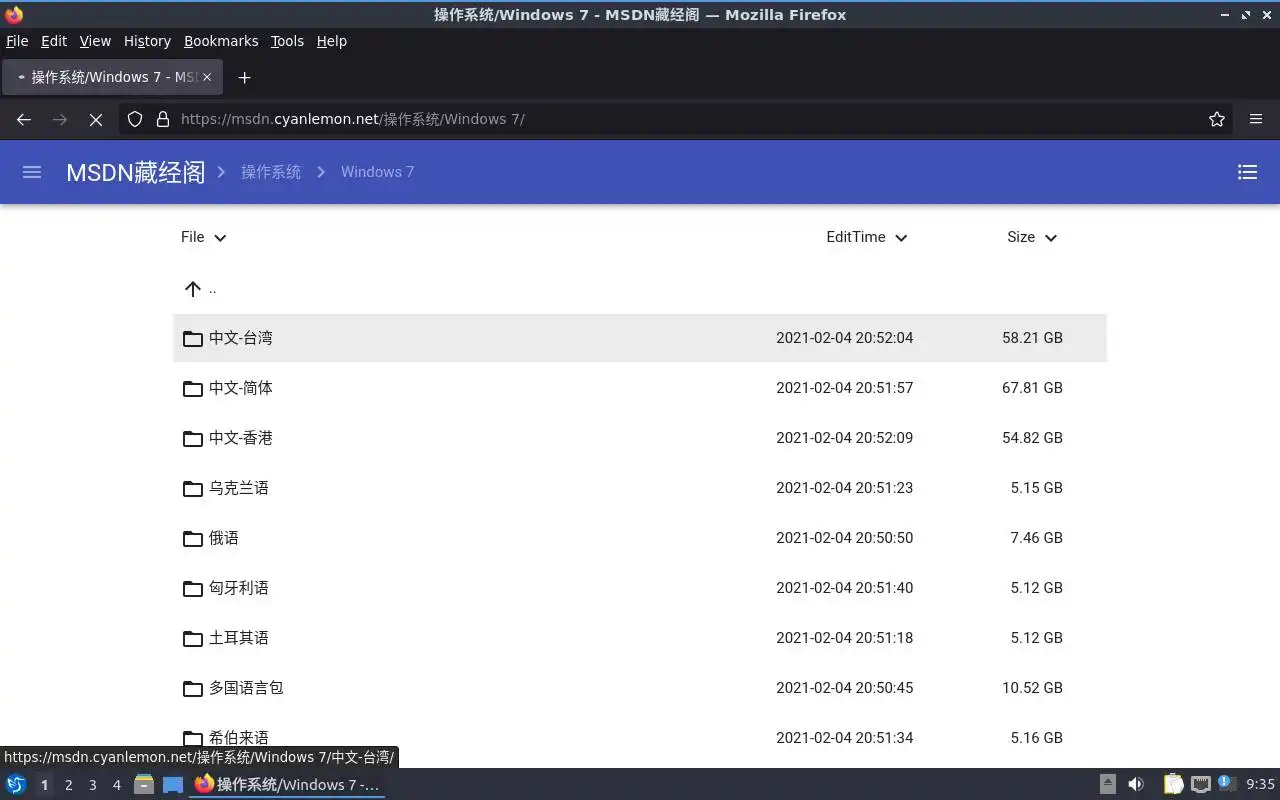Sort by Size column dropdown arrow
The height and width of the screenshot is (800, 1280).
pos(1051,238)
